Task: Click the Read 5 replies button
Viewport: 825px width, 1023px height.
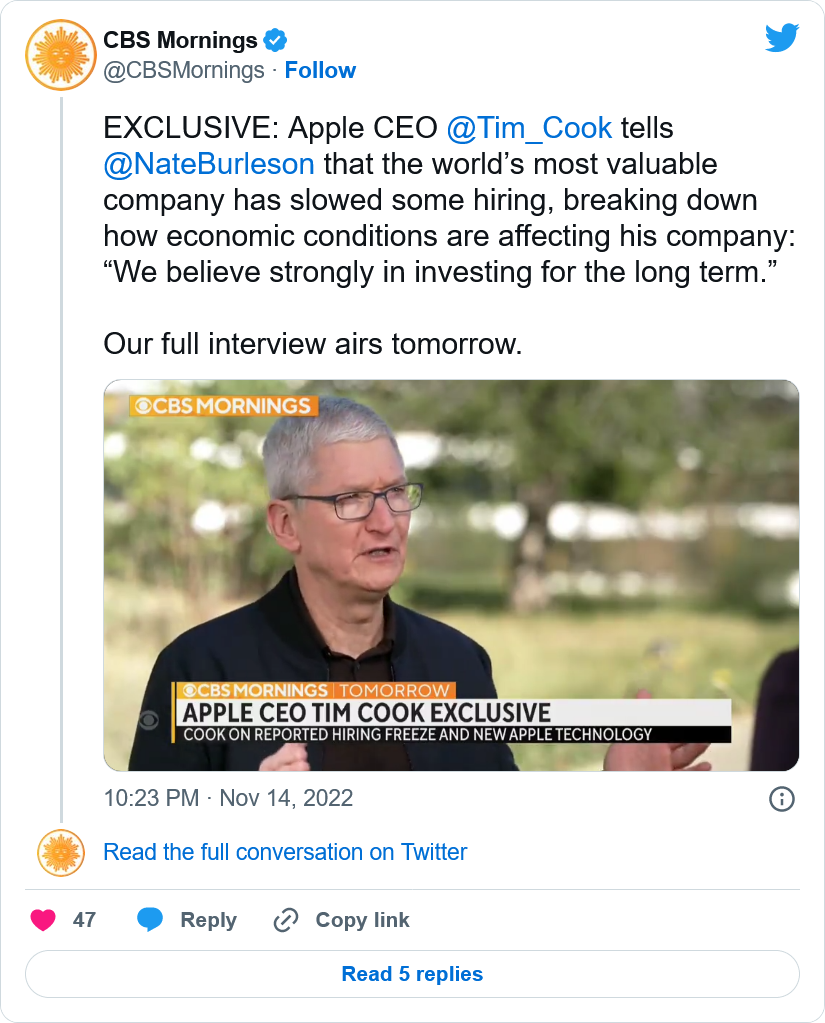Action: tap(412, 974)
